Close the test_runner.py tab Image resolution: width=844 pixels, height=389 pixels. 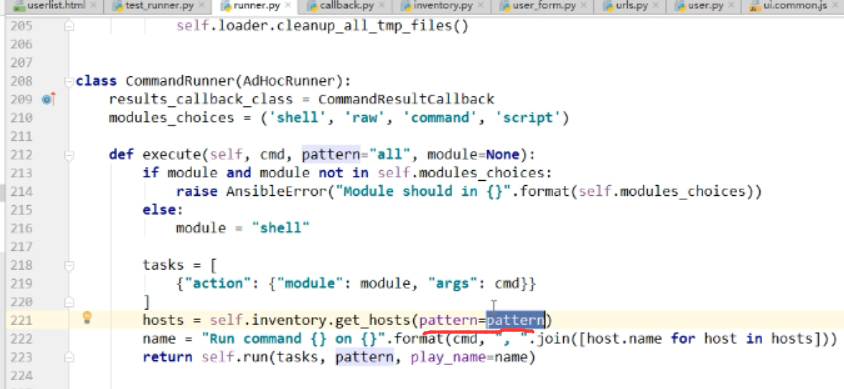point(202,6)
